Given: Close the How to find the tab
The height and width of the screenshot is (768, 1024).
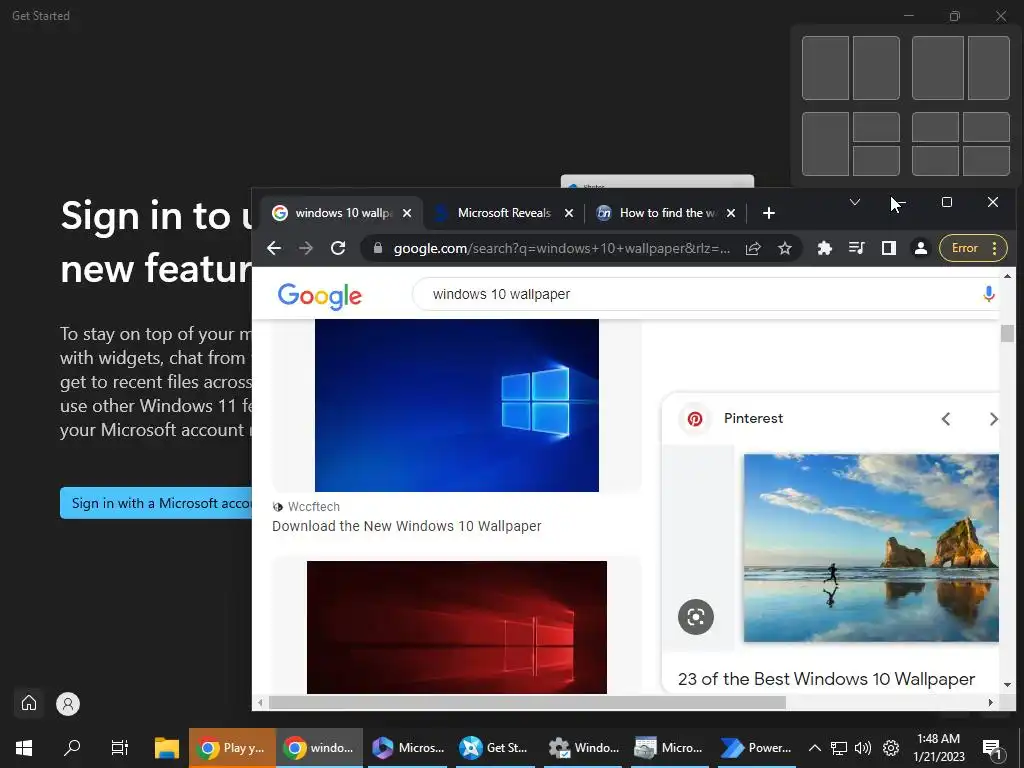Looking at the screenshot, I should (731, 213).
